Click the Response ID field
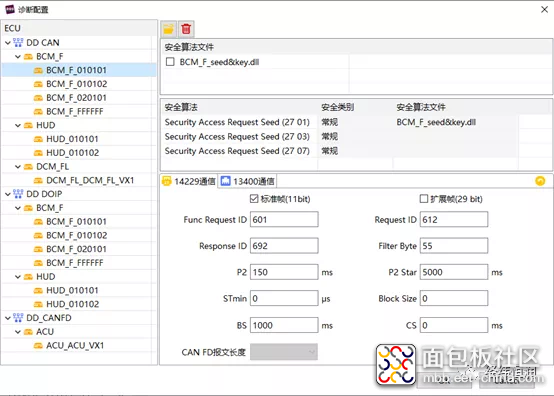Viewport: 554px width, 396px height. [284, 246]
